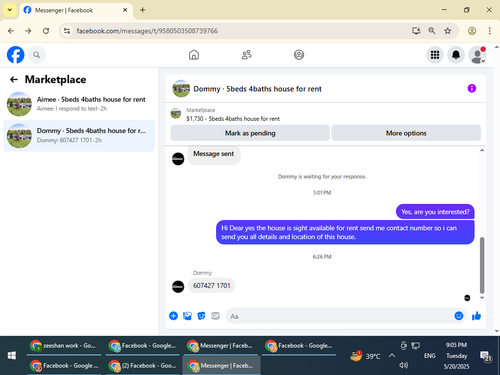Click the browser Forward arrow
This screenshot has height=375, width=500.
coord(28,31)
